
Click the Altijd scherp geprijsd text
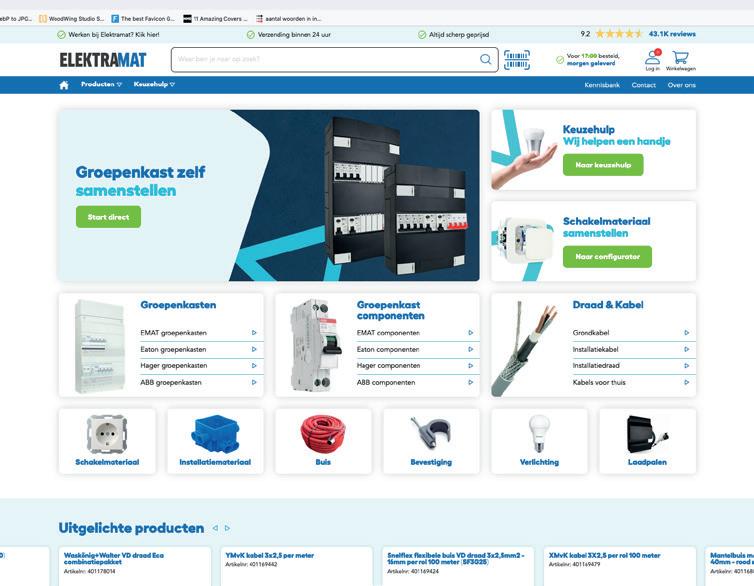[x=459, y=35]
